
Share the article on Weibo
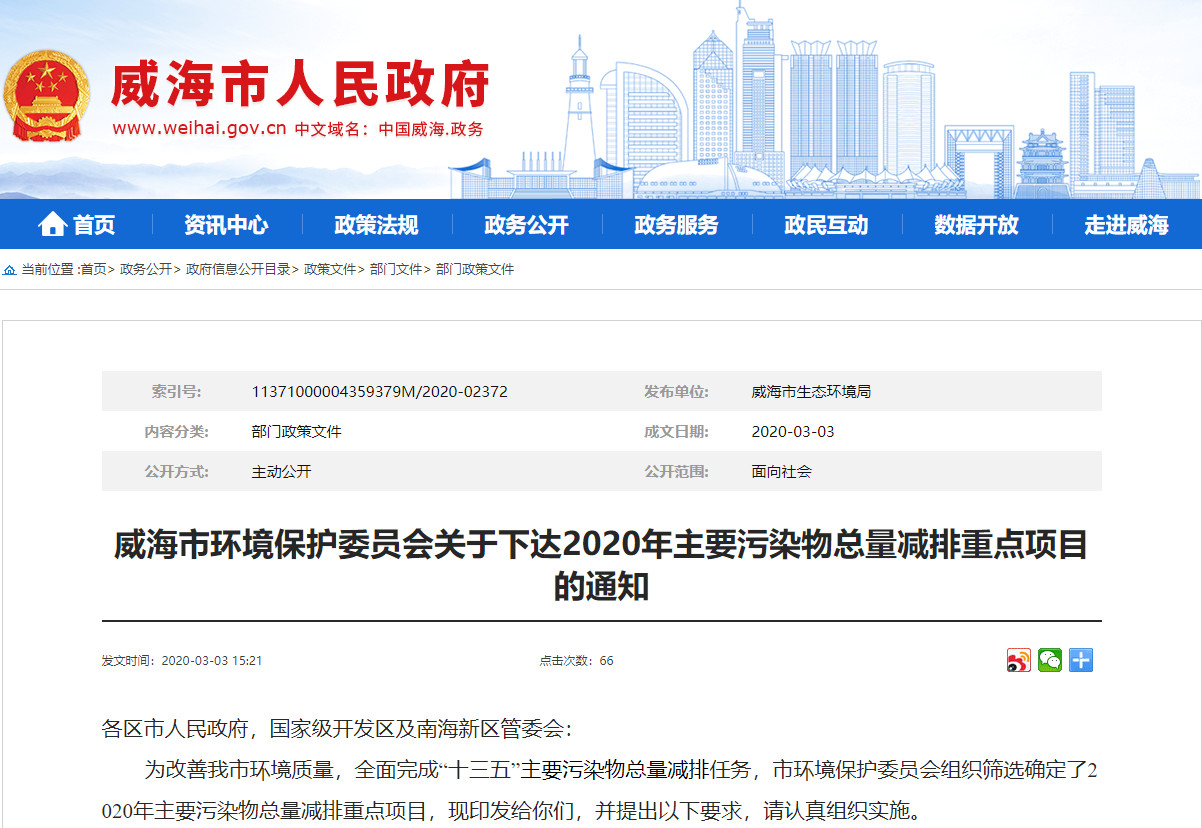1018,660
